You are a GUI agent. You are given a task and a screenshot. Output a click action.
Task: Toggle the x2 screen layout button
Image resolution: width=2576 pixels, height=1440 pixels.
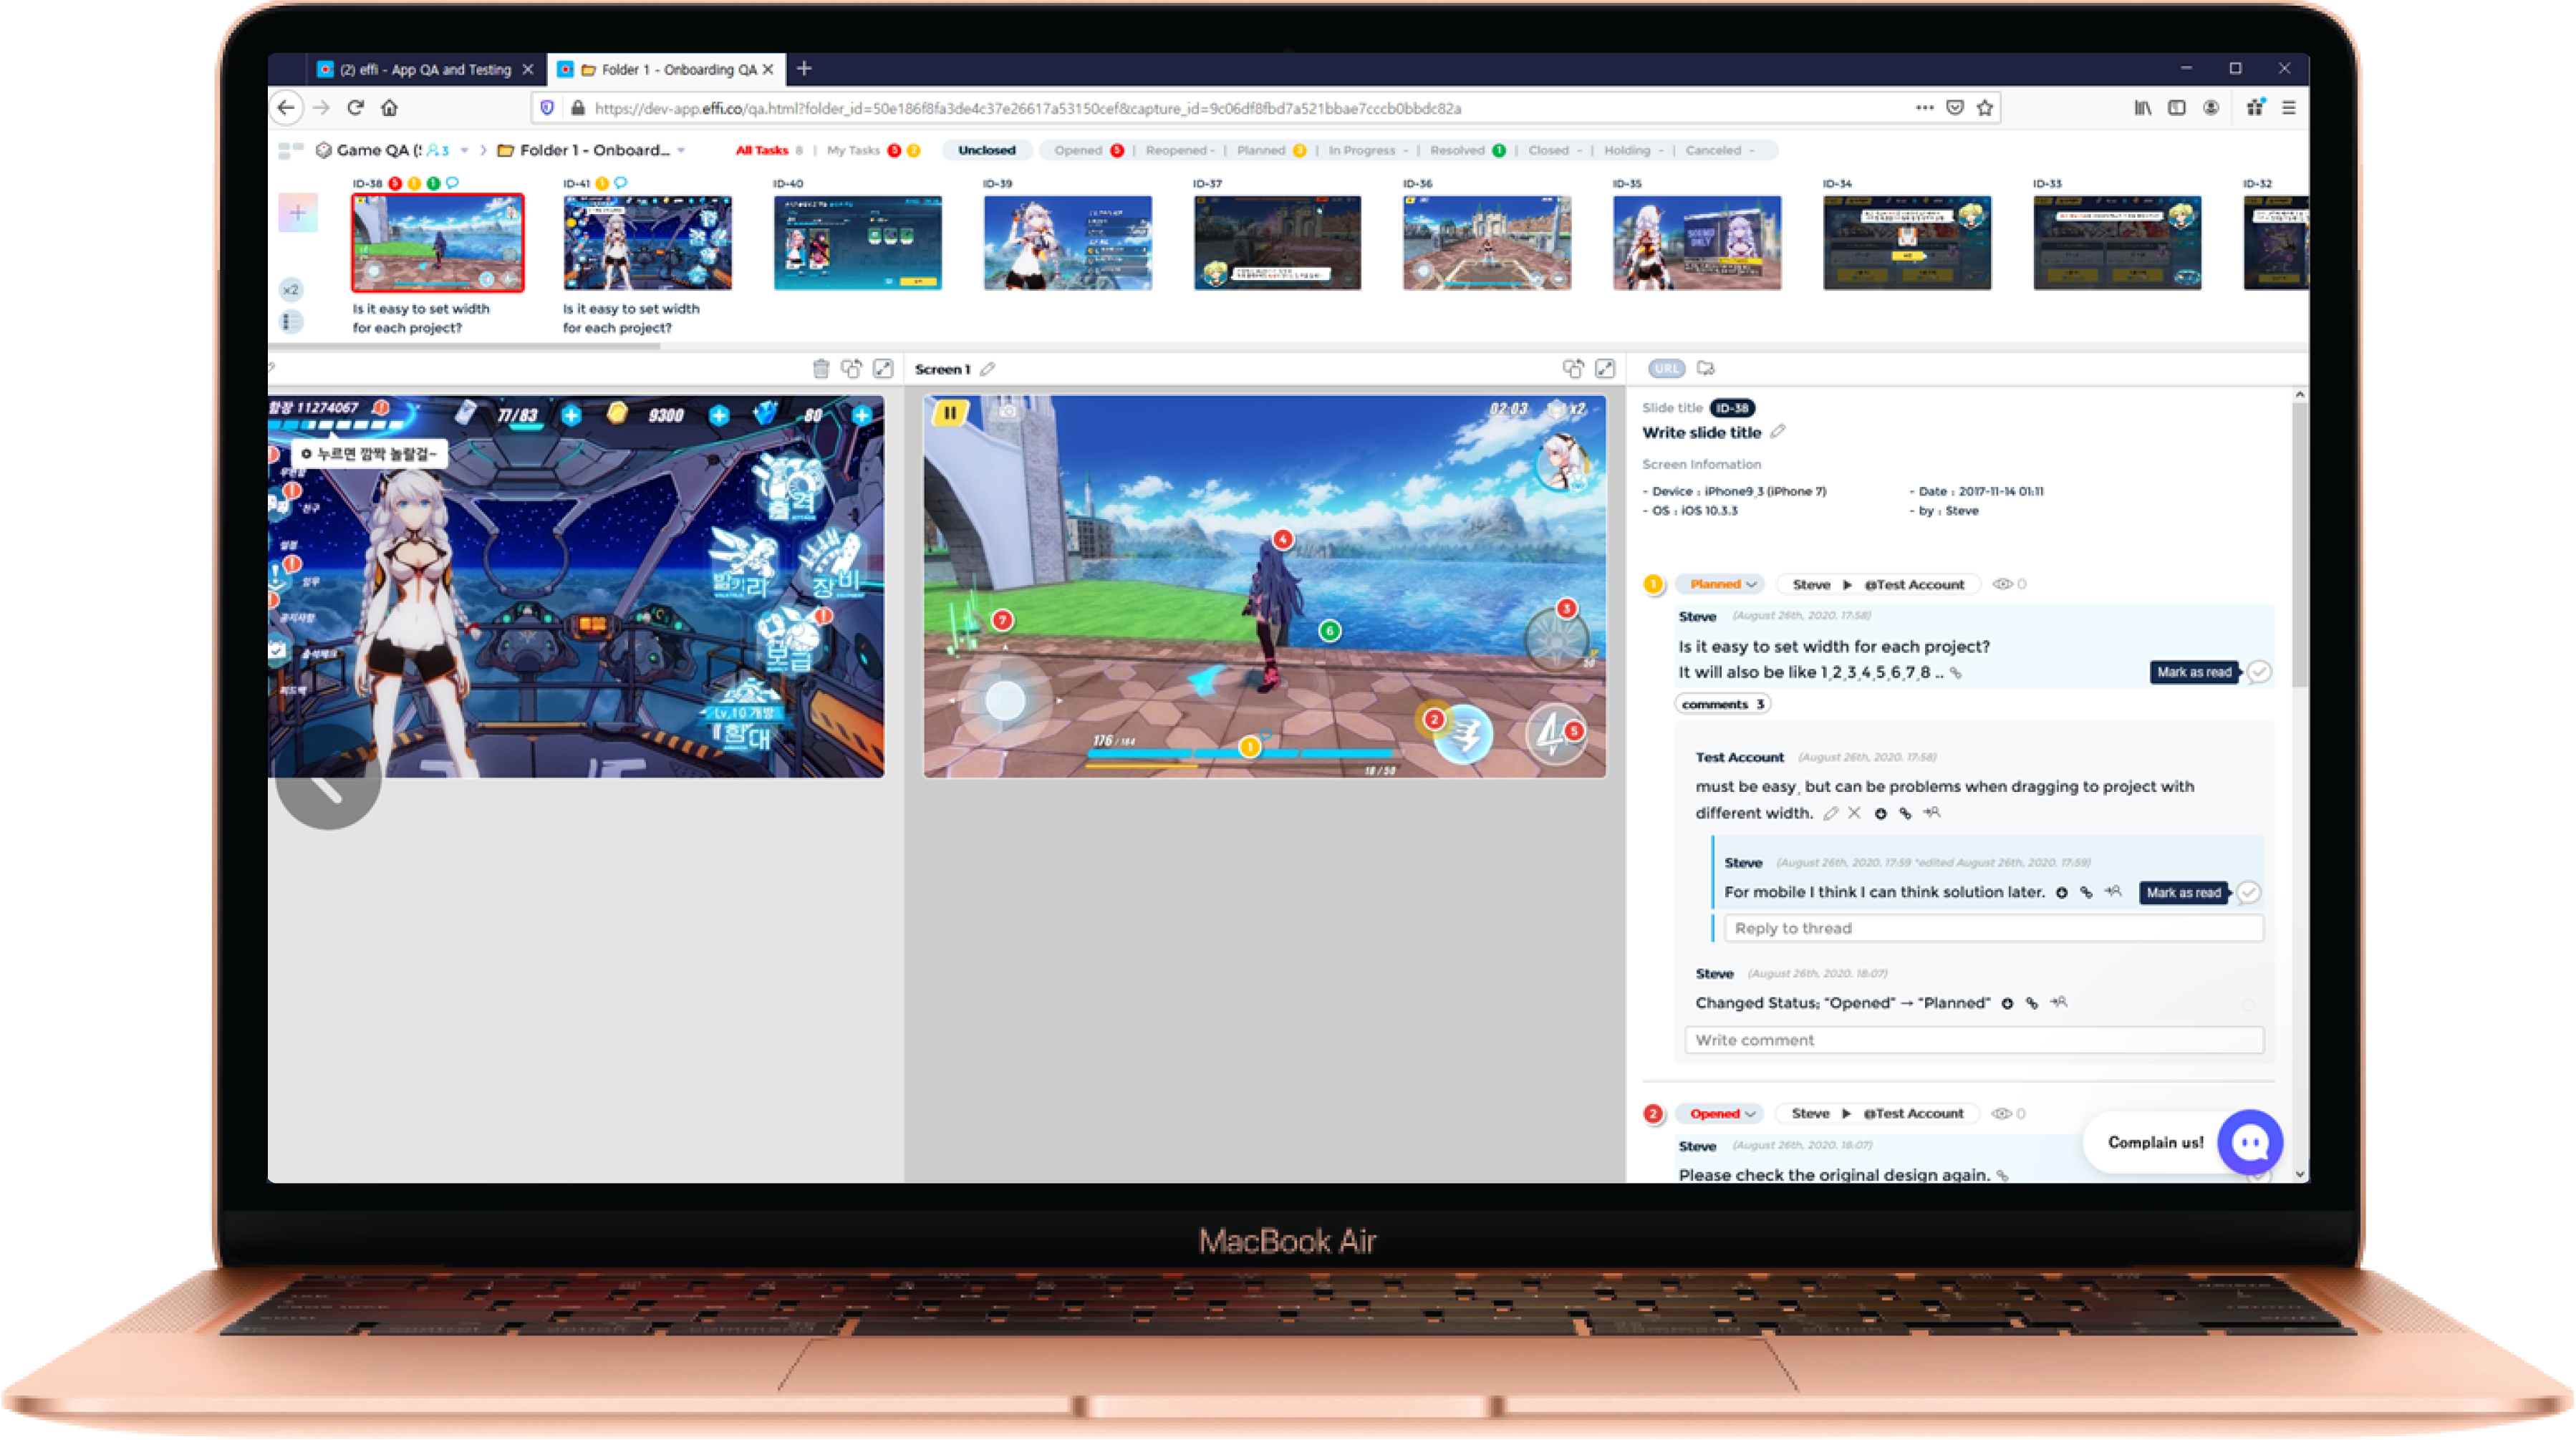point(290,290)
